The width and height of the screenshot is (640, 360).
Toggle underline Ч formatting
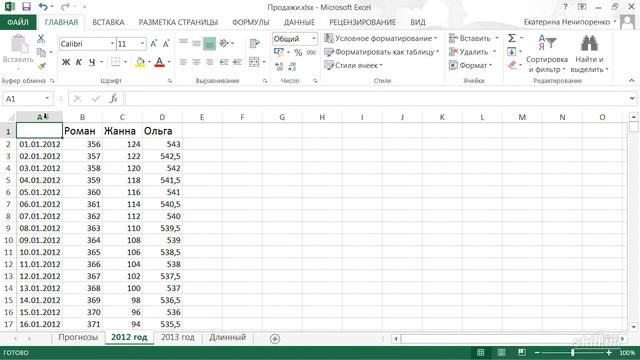click(x=92, y=62)
